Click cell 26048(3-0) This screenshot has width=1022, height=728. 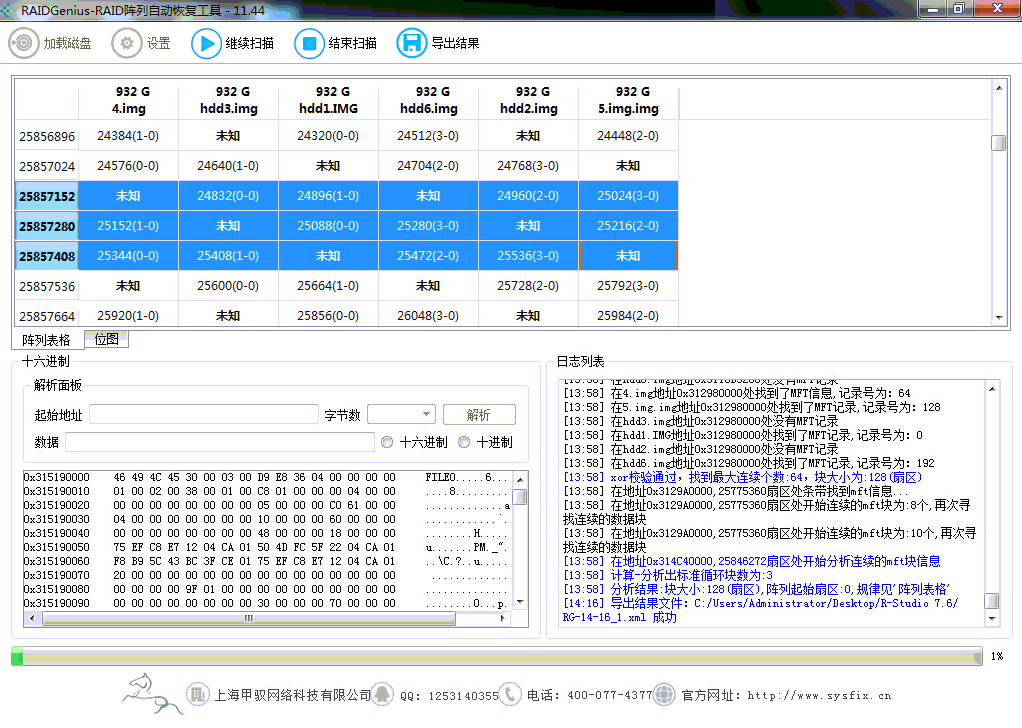429,315
